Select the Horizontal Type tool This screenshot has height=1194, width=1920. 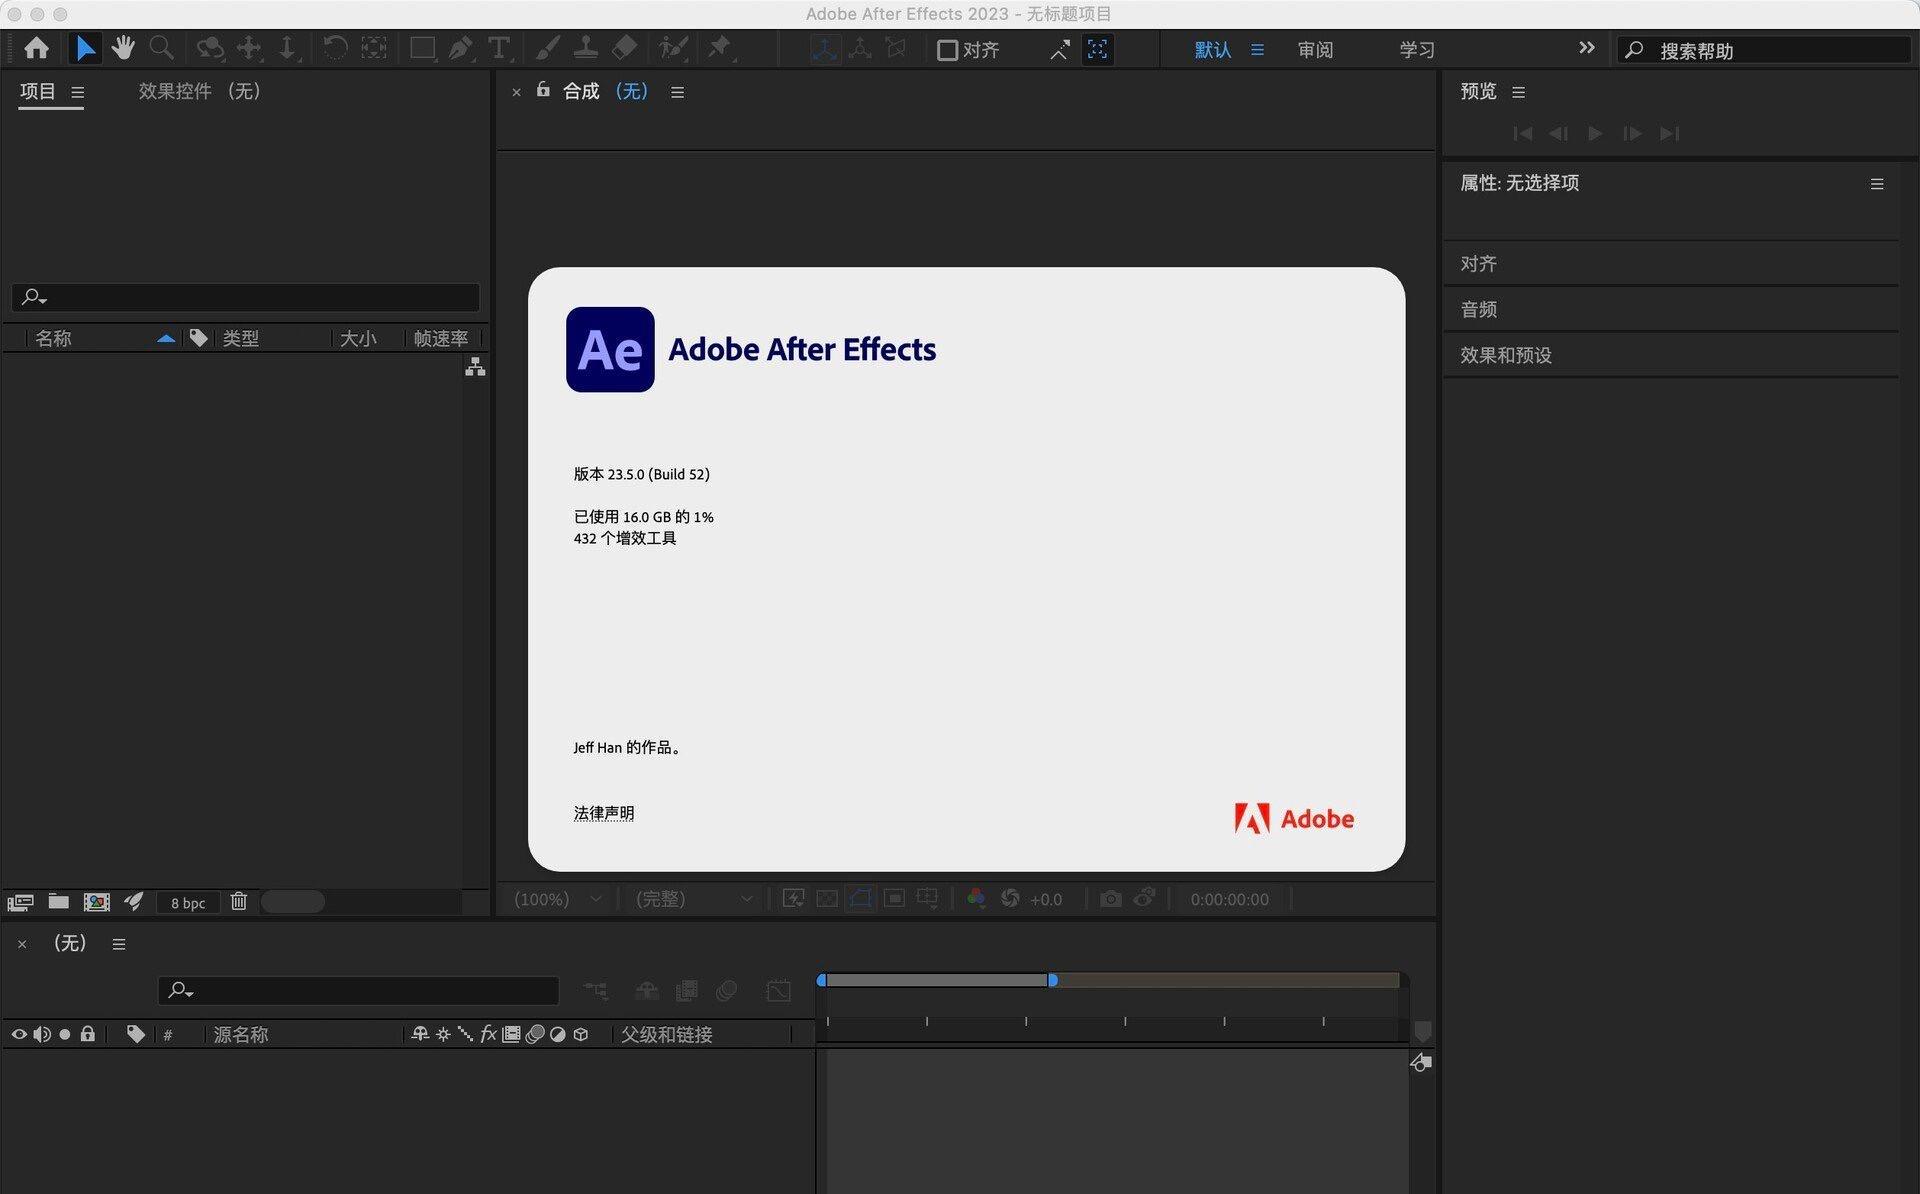[498, 48]
